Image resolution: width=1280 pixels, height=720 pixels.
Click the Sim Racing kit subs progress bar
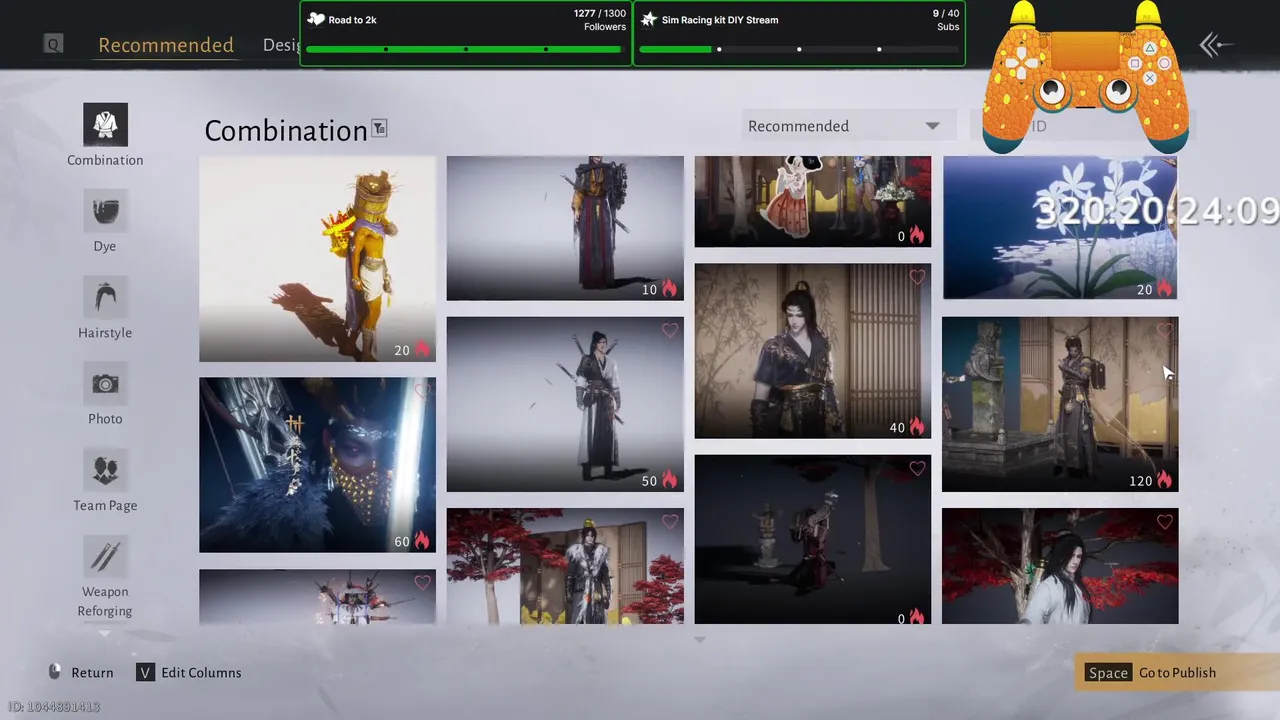pos(799,49)
